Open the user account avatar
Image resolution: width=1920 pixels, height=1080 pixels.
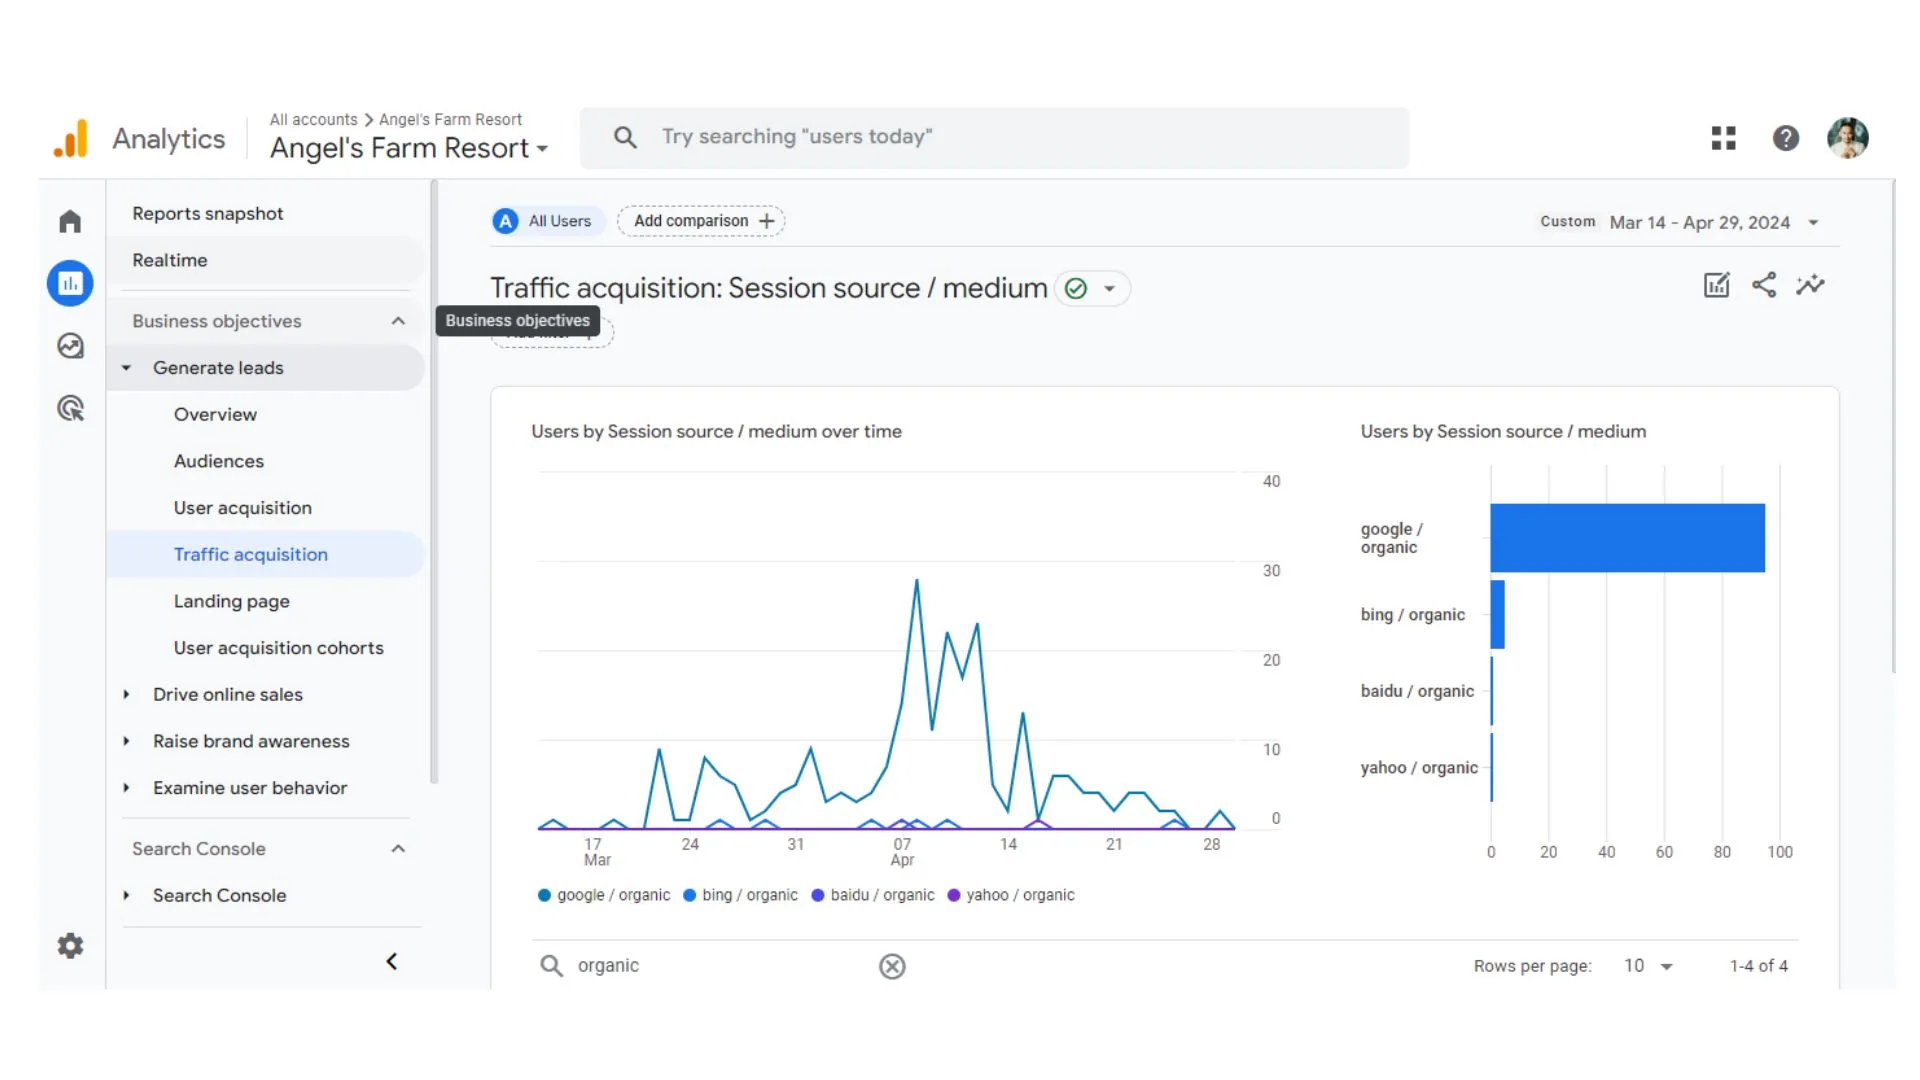click(1847, 138)
